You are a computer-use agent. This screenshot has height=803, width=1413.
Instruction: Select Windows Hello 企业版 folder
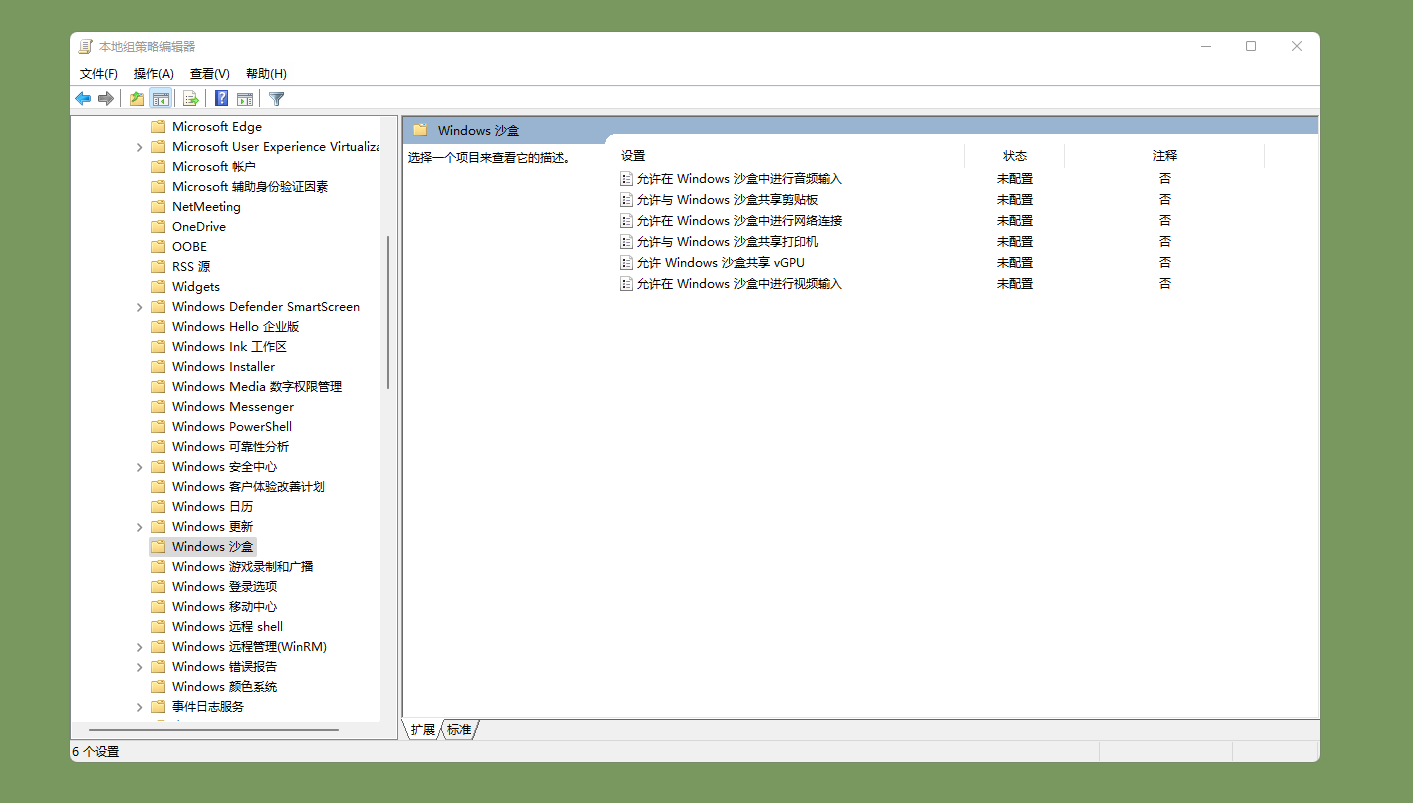235,327
